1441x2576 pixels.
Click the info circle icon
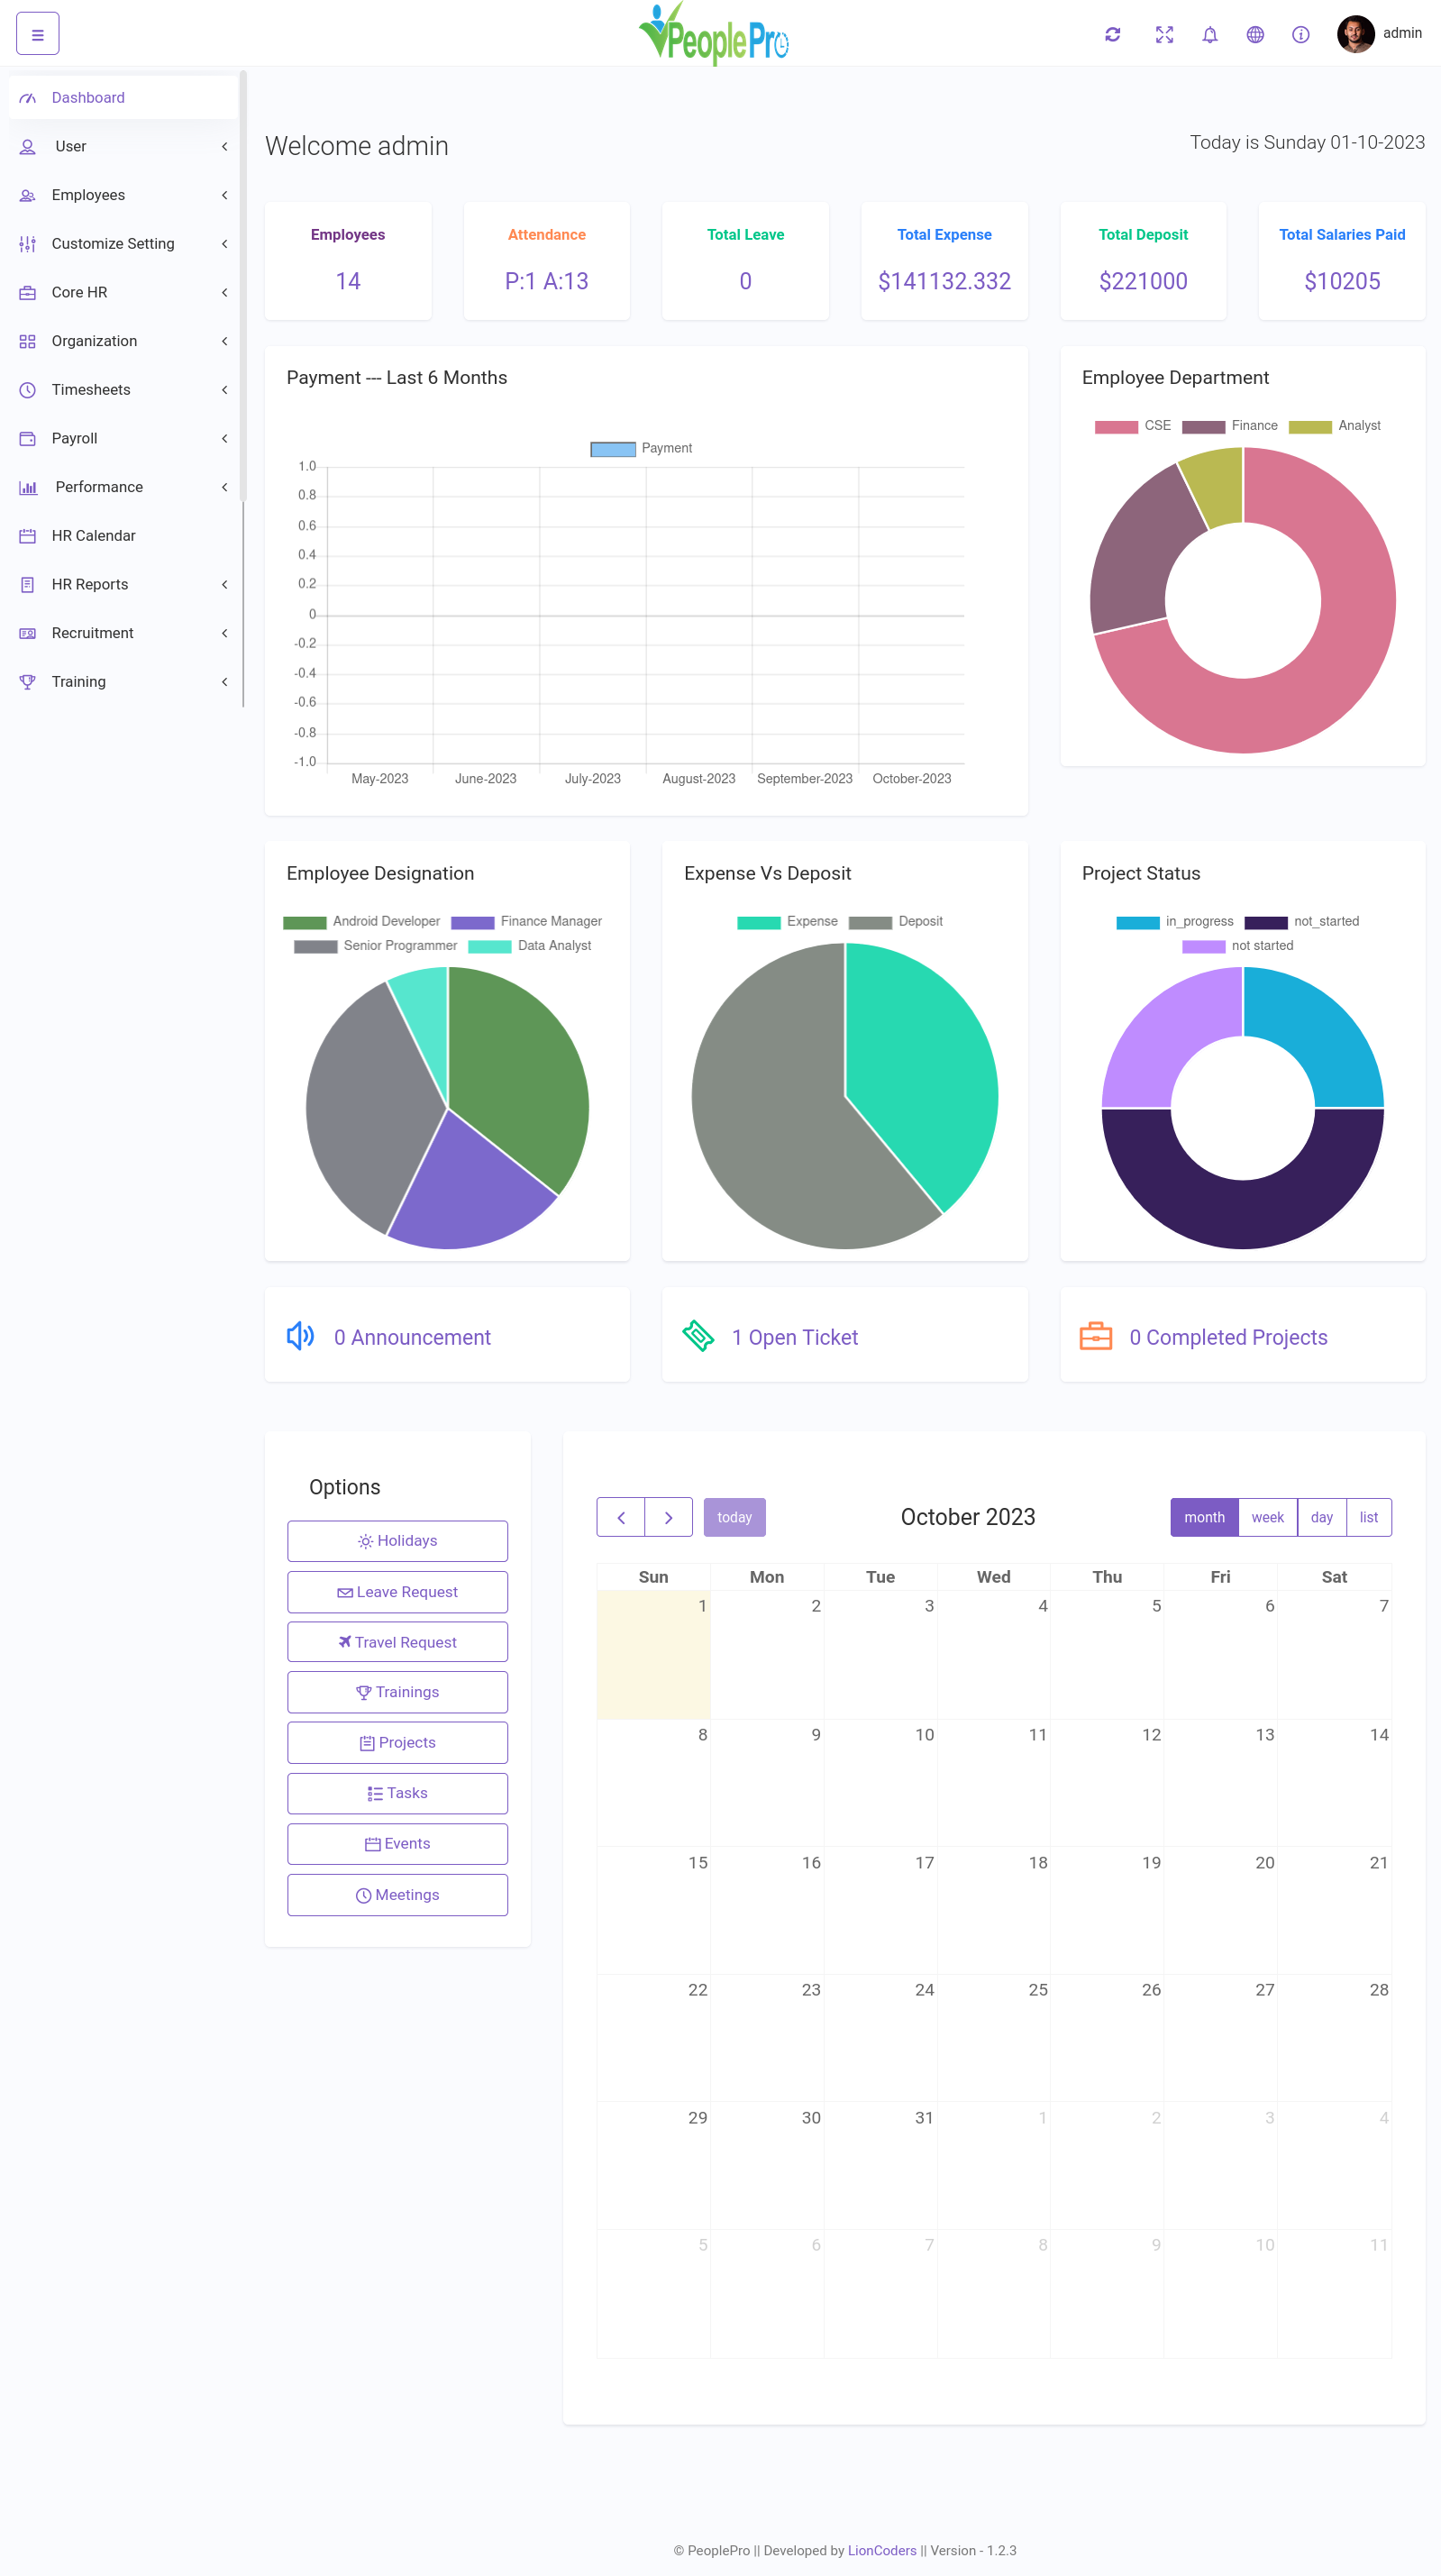1300,34
